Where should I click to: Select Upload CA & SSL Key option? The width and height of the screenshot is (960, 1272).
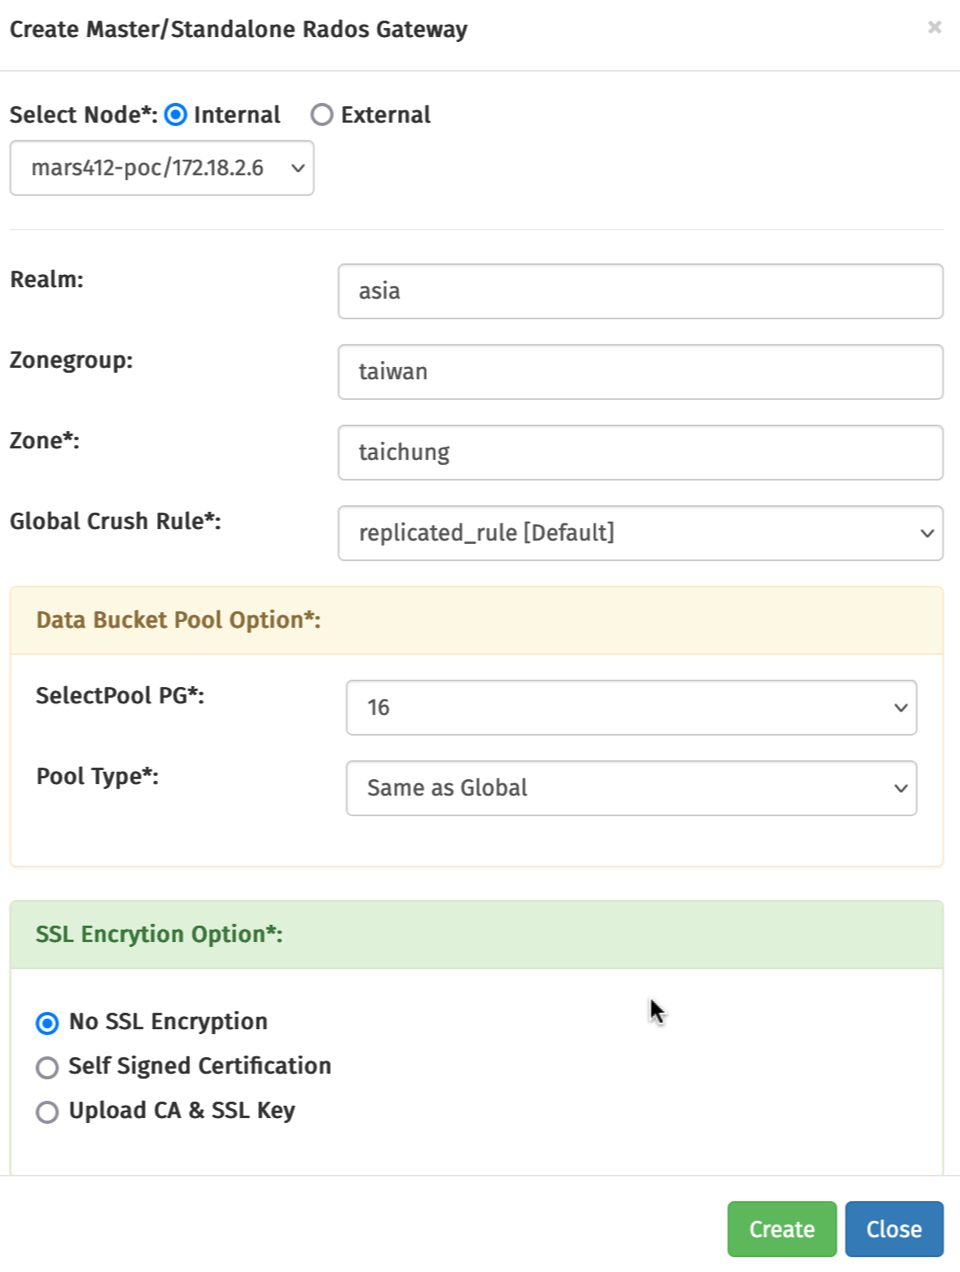click(47, 1112)
